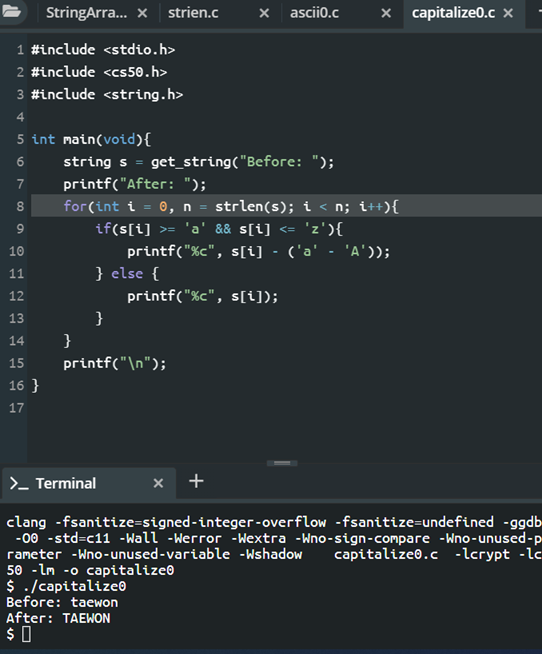Click the printf with ('a' - 'A') line
The image size is (542, 654).
tap(259, 252)
